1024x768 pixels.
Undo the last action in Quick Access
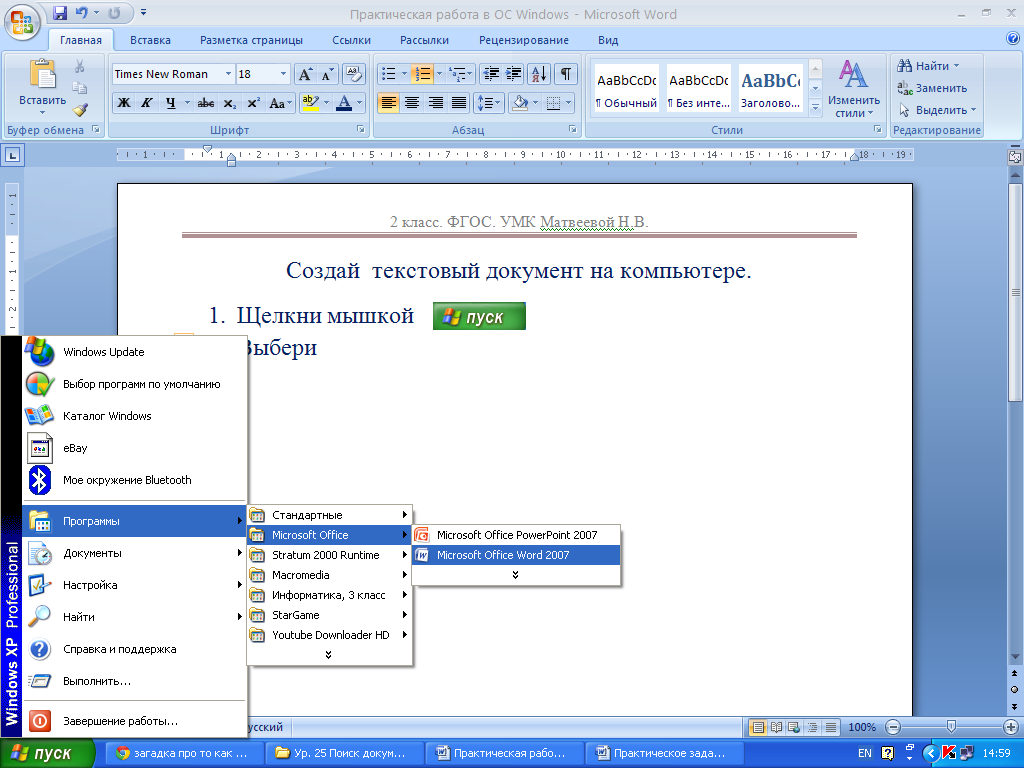point(82,12)
